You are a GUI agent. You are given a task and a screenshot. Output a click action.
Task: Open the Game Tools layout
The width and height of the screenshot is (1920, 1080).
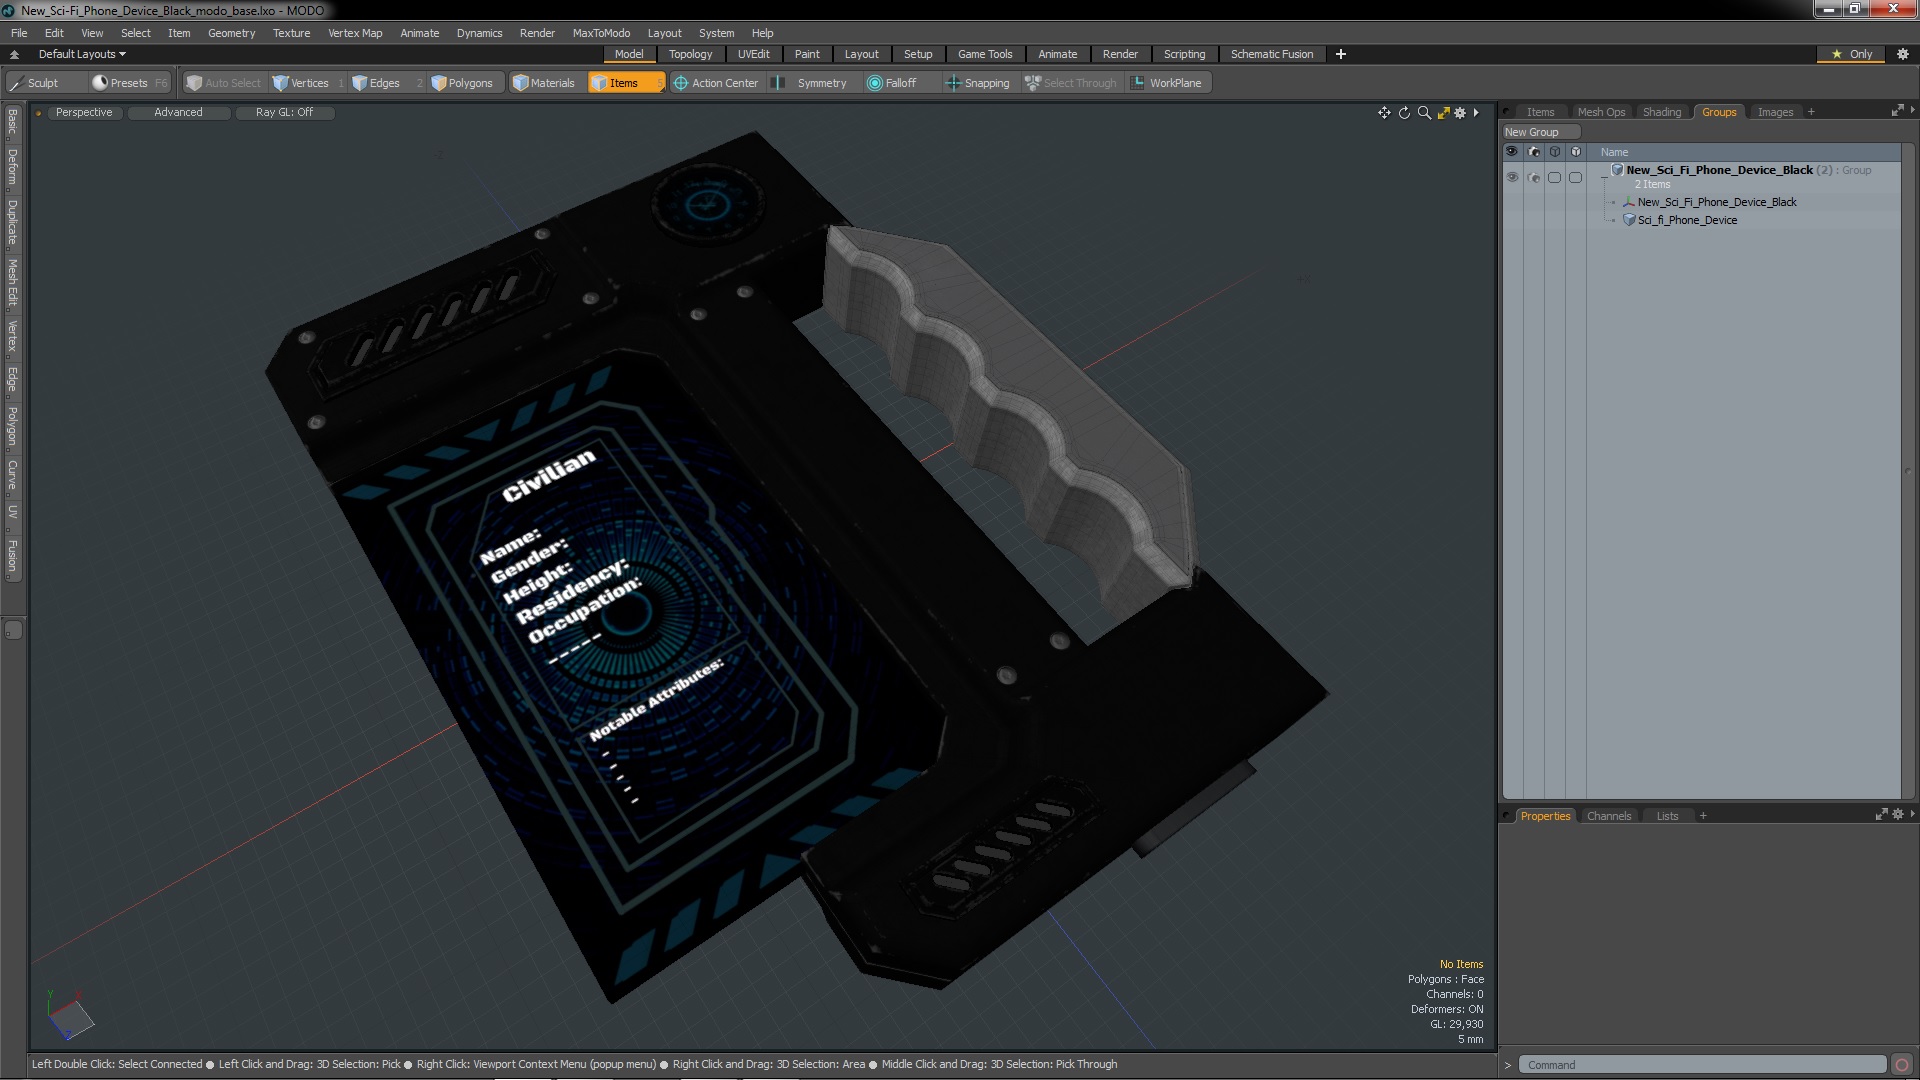(984, 54)
